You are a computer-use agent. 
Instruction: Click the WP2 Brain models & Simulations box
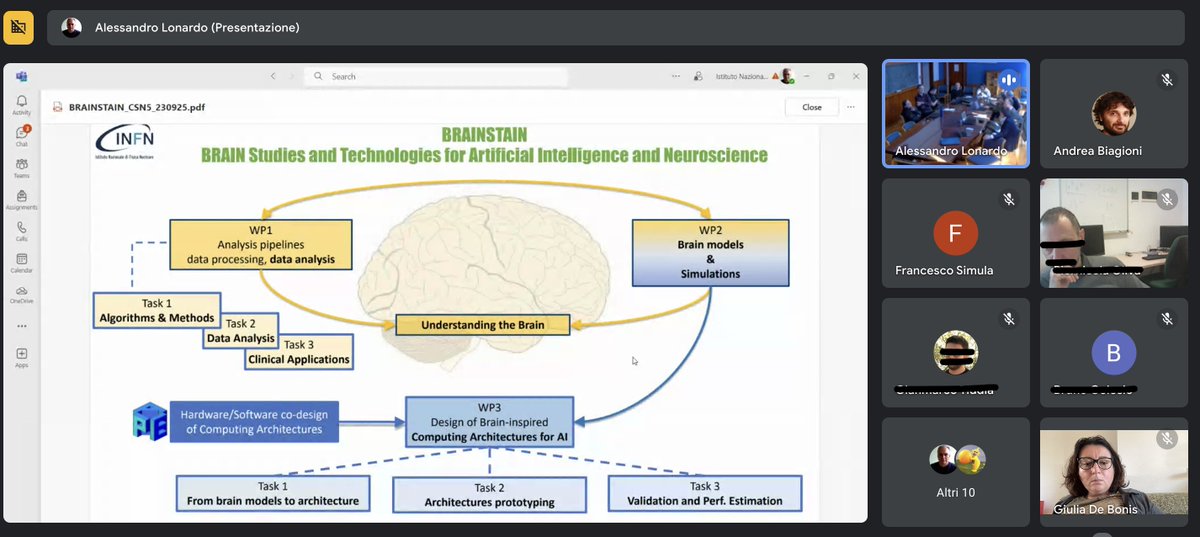click(x=711, y=252)
